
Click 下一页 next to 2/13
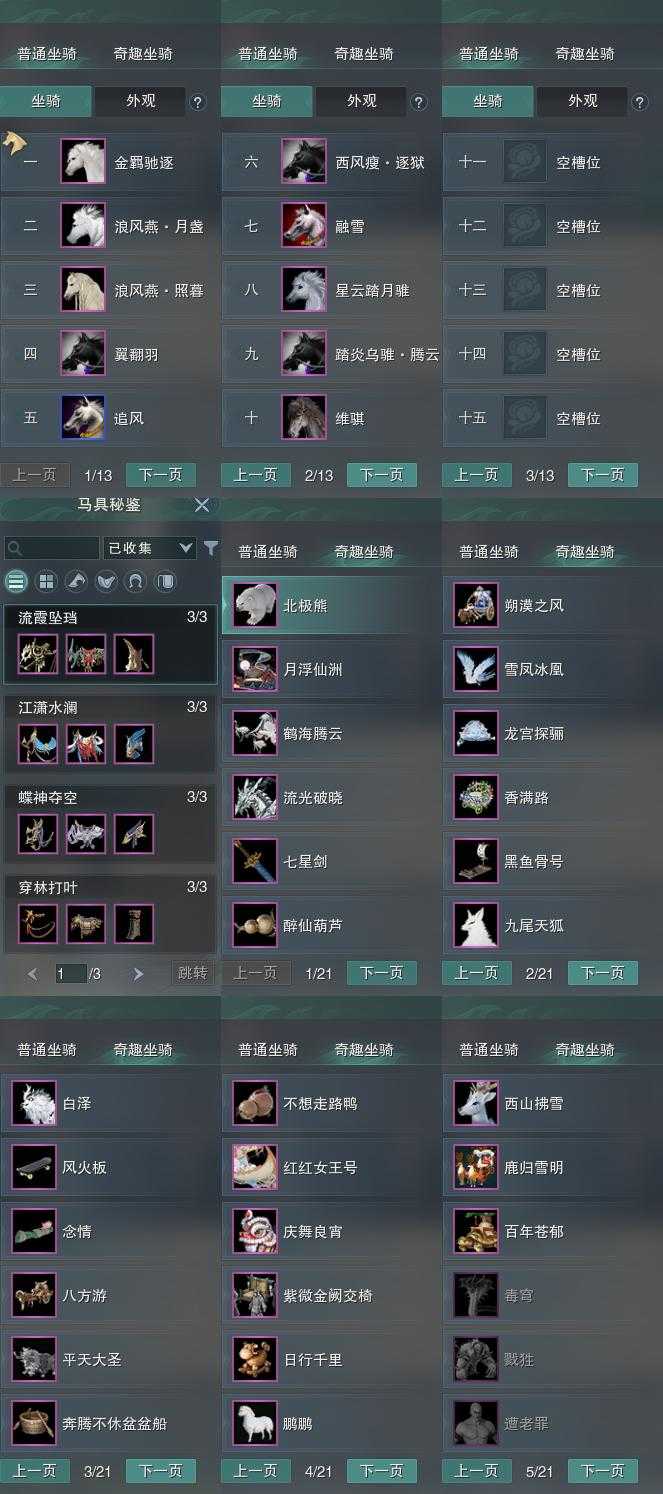coord(381,475)
